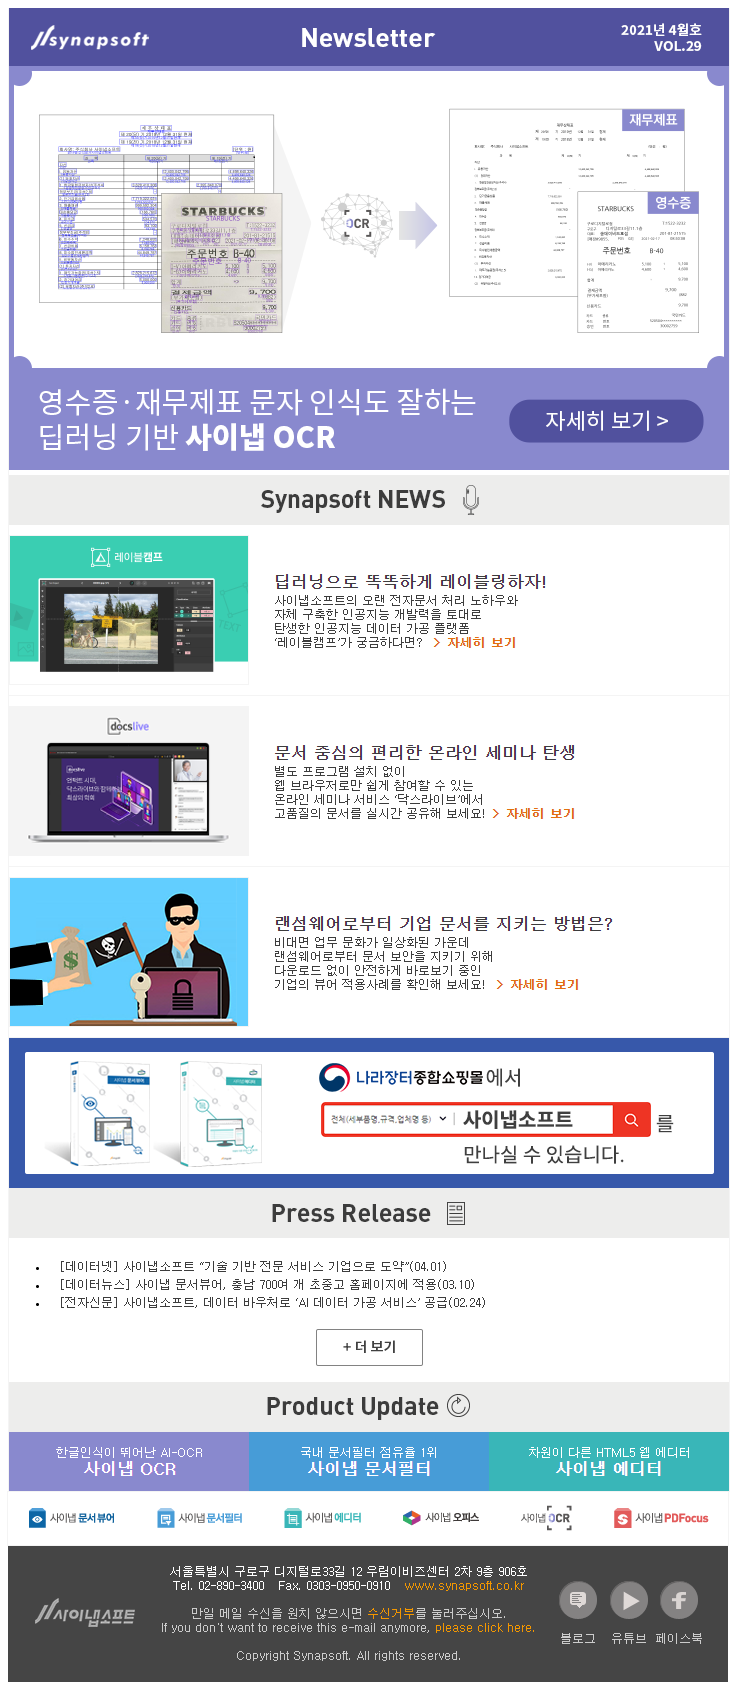Open the 사이냅 문서필터 product update tile

(x=369, y=1462)
